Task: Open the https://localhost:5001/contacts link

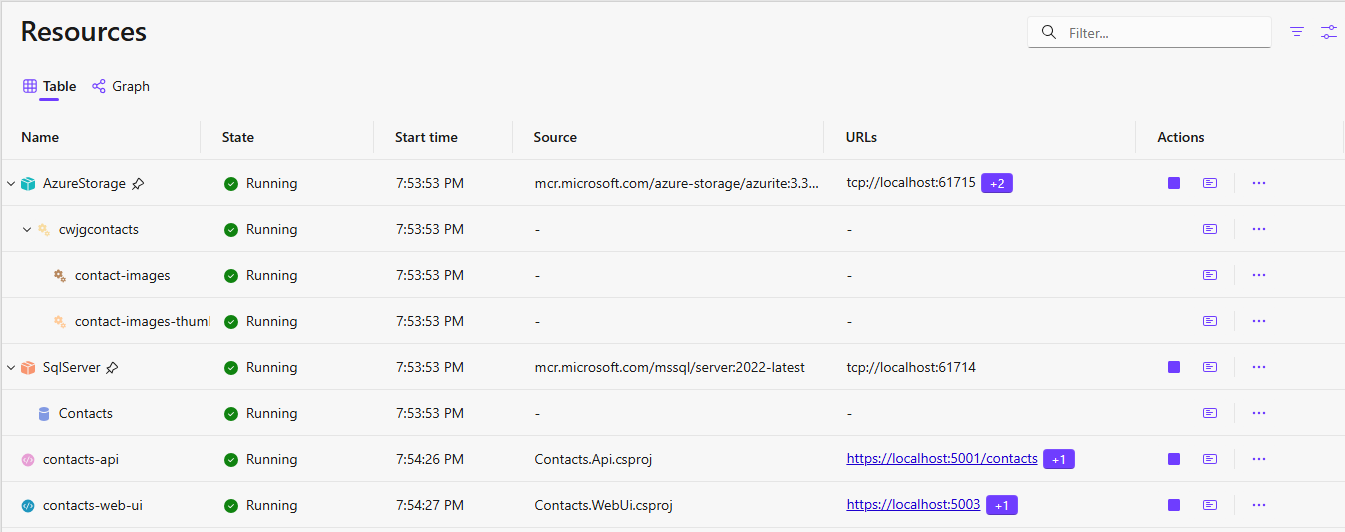Action: 942,458
